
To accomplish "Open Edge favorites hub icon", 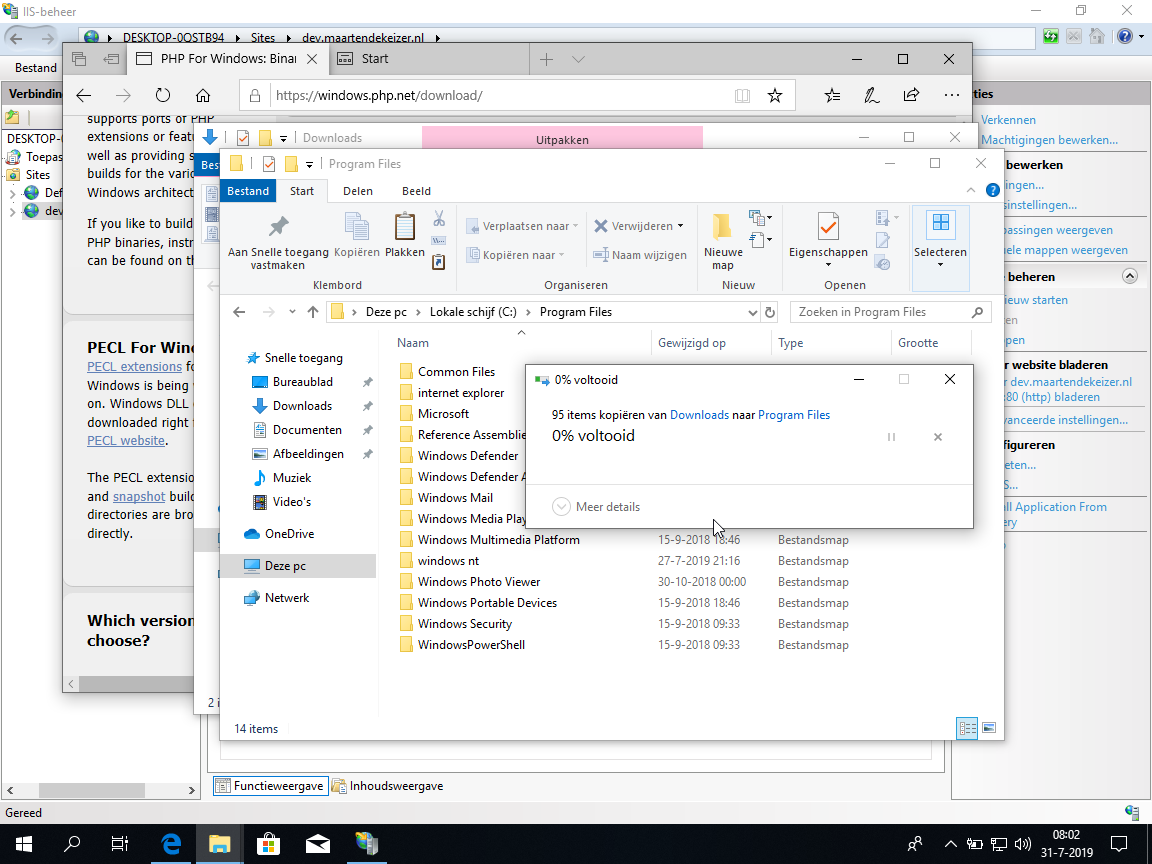I will coord(832,95).
